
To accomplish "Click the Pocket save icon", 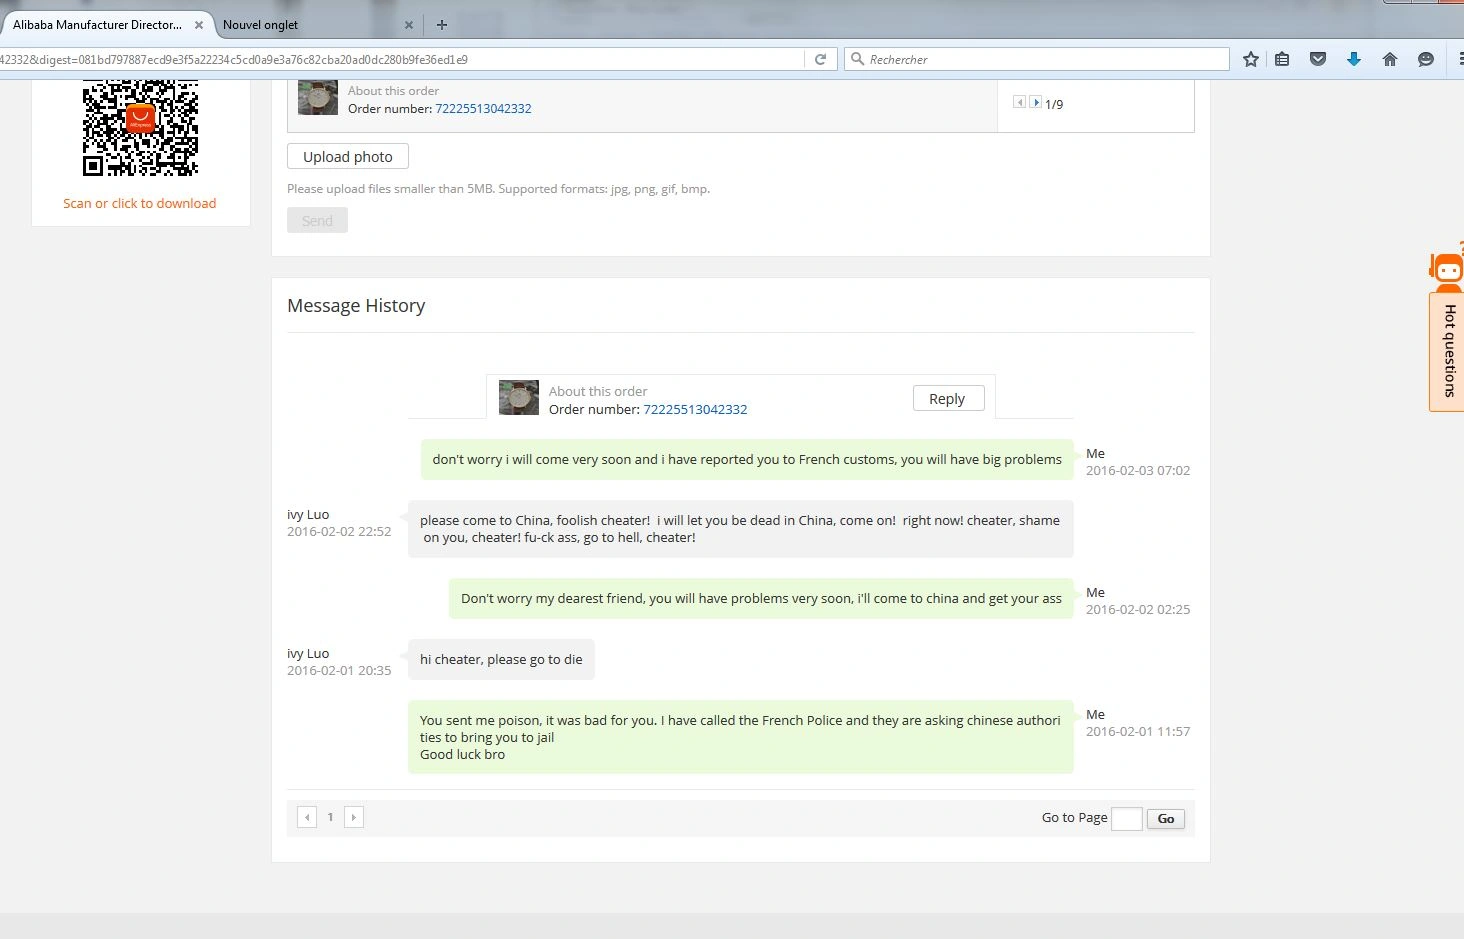I will click(x=1318, y=59).
